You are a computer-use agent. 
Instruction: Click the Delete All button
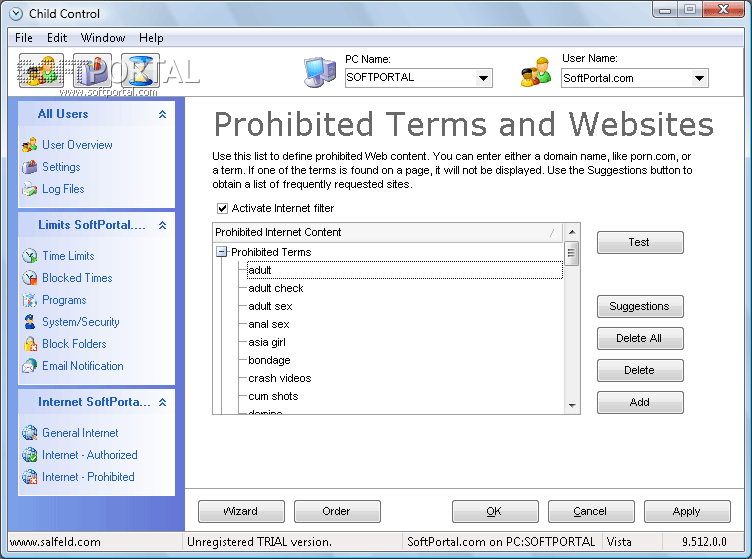[640, 338]
